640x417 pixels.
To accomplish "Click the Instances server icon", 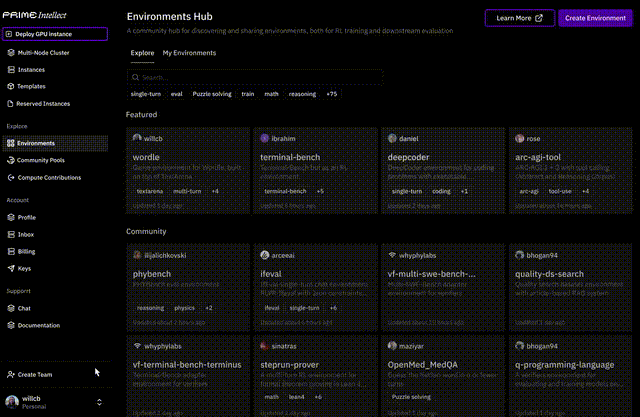I will coord(11,70).
